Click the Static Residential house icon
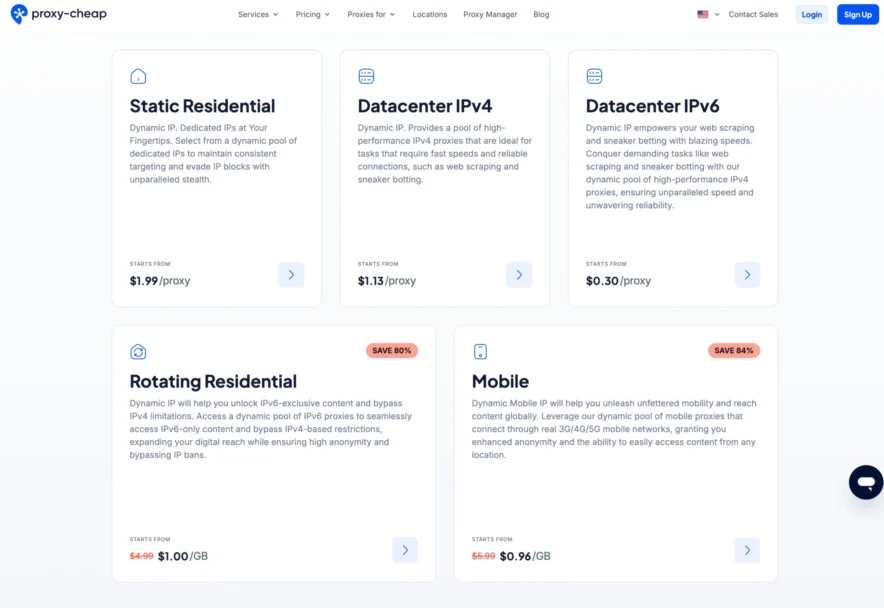Image resolution: width=884 pixels, height=608 pixels. (x=137, y=76)
